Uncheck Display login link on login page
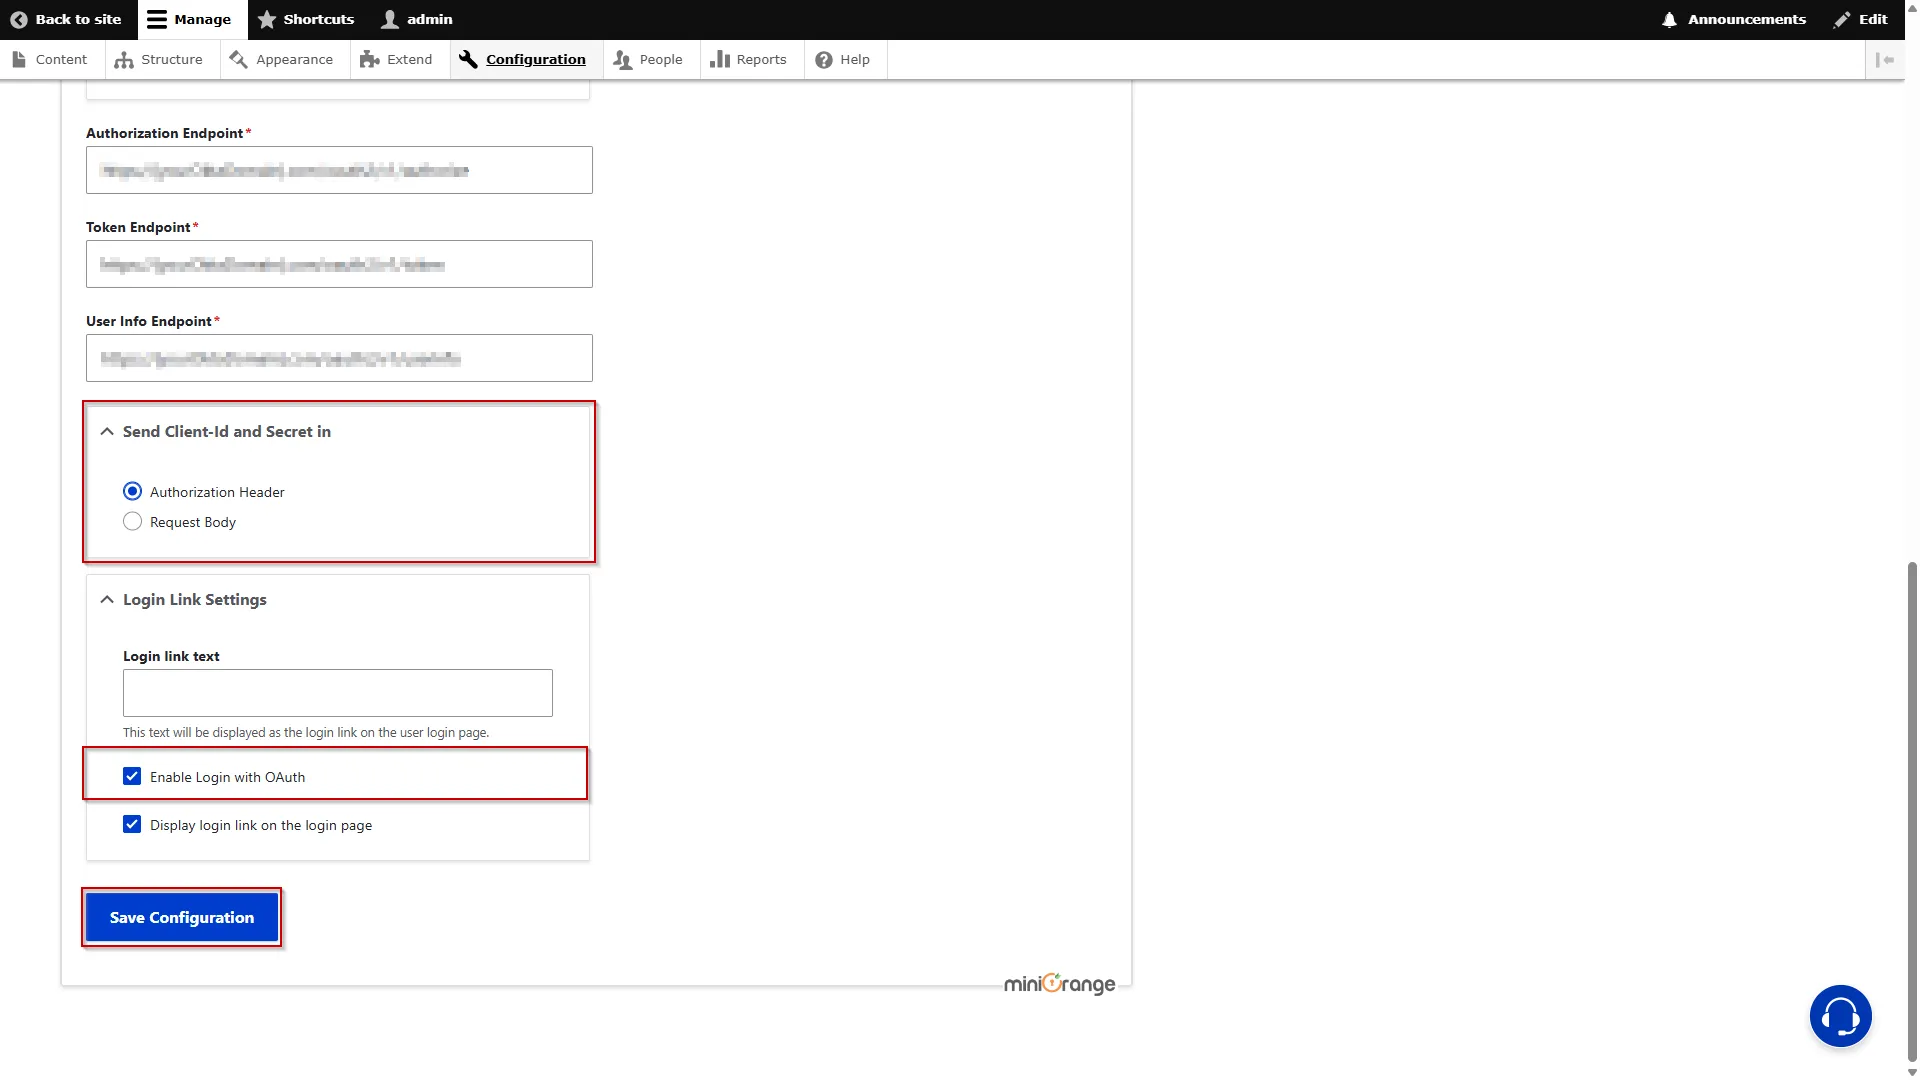Screen dimensions: 1920x1080 132,824
